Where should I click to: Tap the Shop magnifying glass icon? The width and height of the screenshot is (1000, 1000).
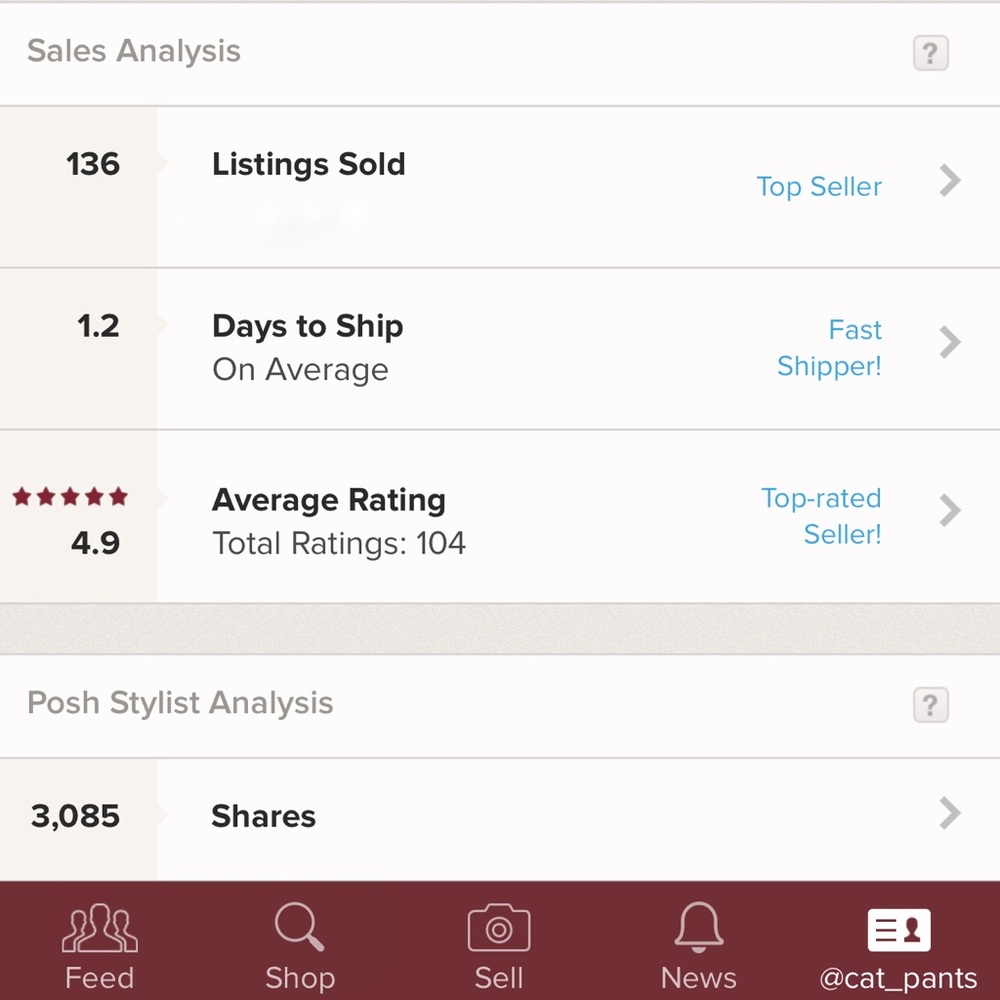(299, 927)
